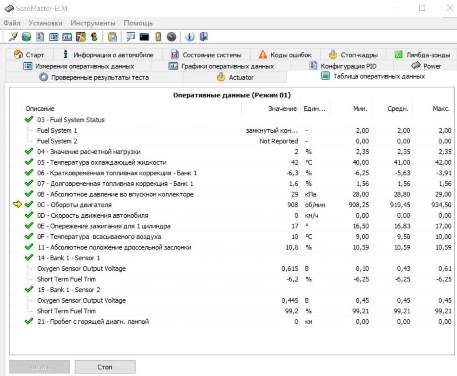The height and width of the screenshot is (376, 457).
Task: Select the 15 - Bank 1 - Sensor 2 node
Action: click(68, 290)
